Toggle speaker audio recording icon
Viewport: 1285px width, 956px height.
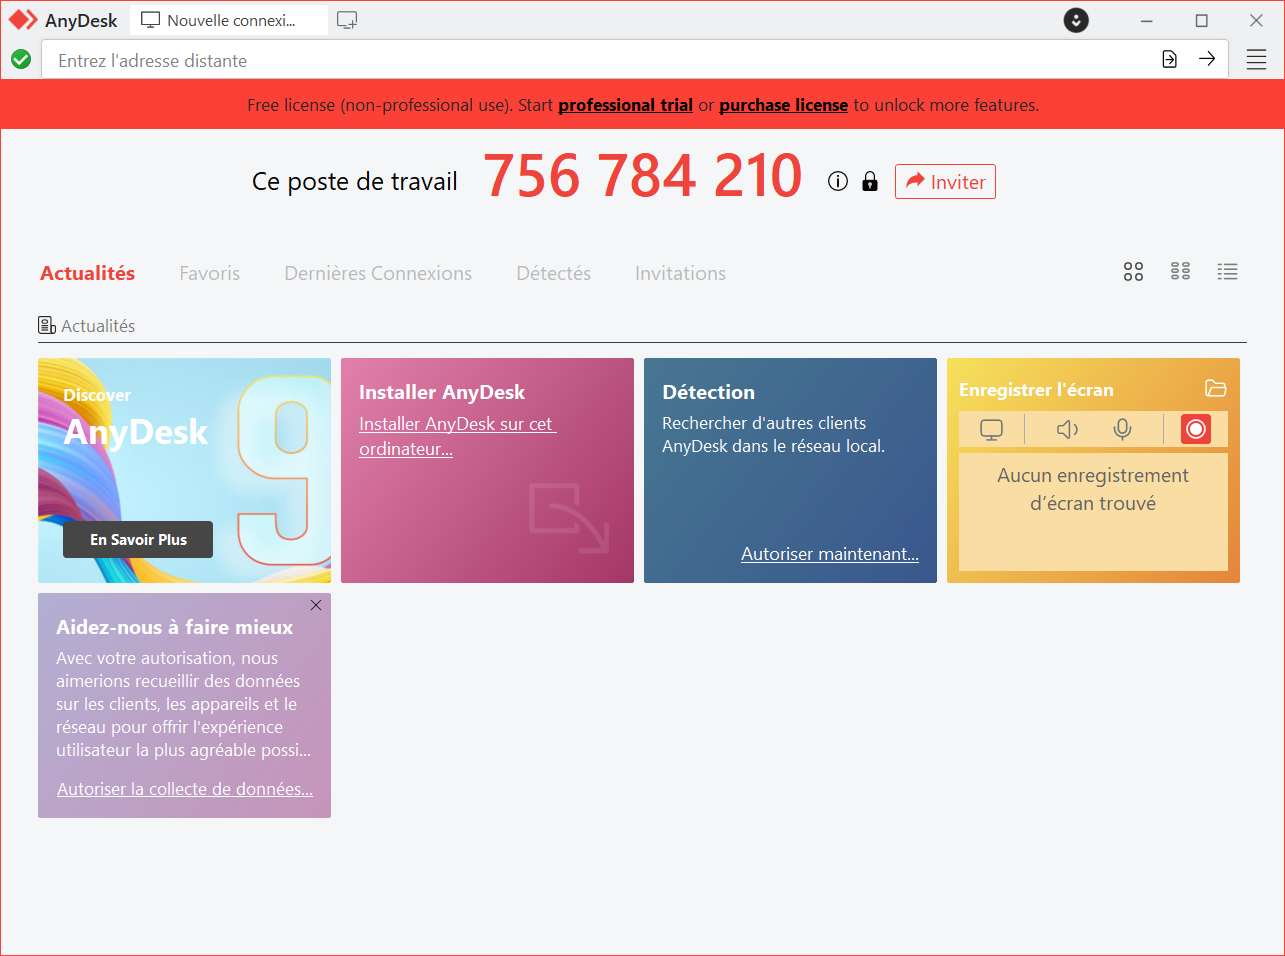coord(1067,430)
